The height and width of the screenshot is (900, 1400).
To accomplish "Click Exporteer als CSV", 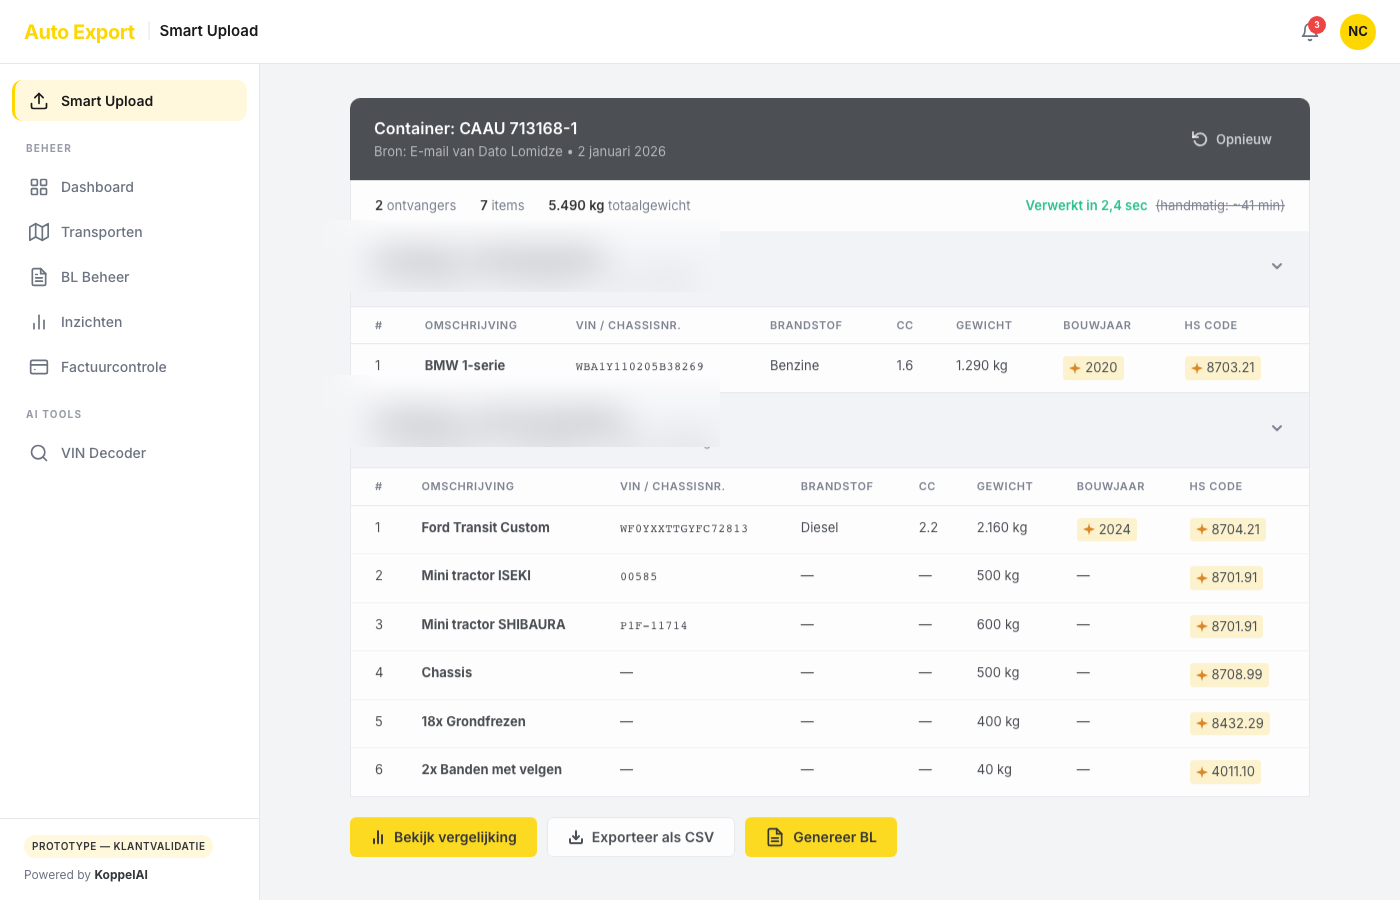I will click(640, 837).
